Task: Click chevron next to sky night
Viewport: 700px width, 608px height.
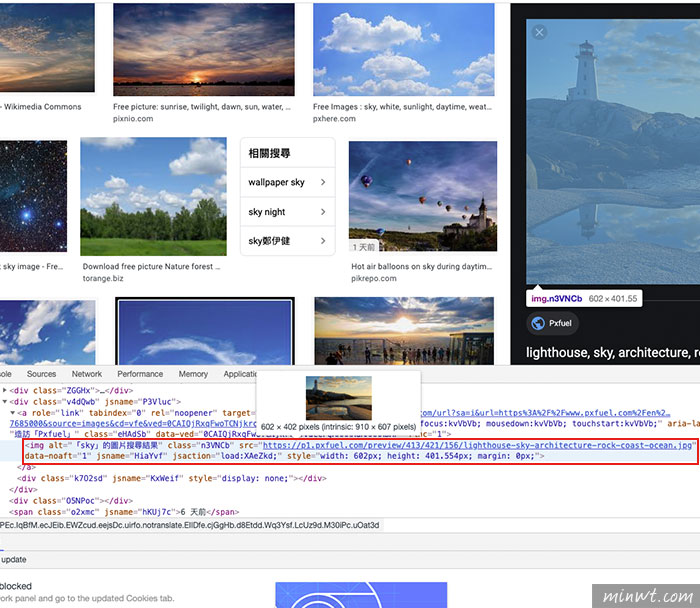Action: pos(323,212)
